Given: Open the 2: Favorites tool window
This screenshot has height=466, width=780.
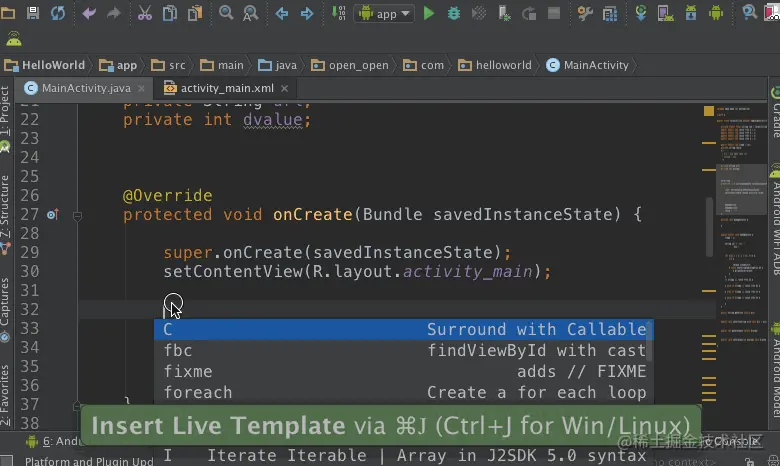Looking at the screenshot, I should tap(5, 396).
